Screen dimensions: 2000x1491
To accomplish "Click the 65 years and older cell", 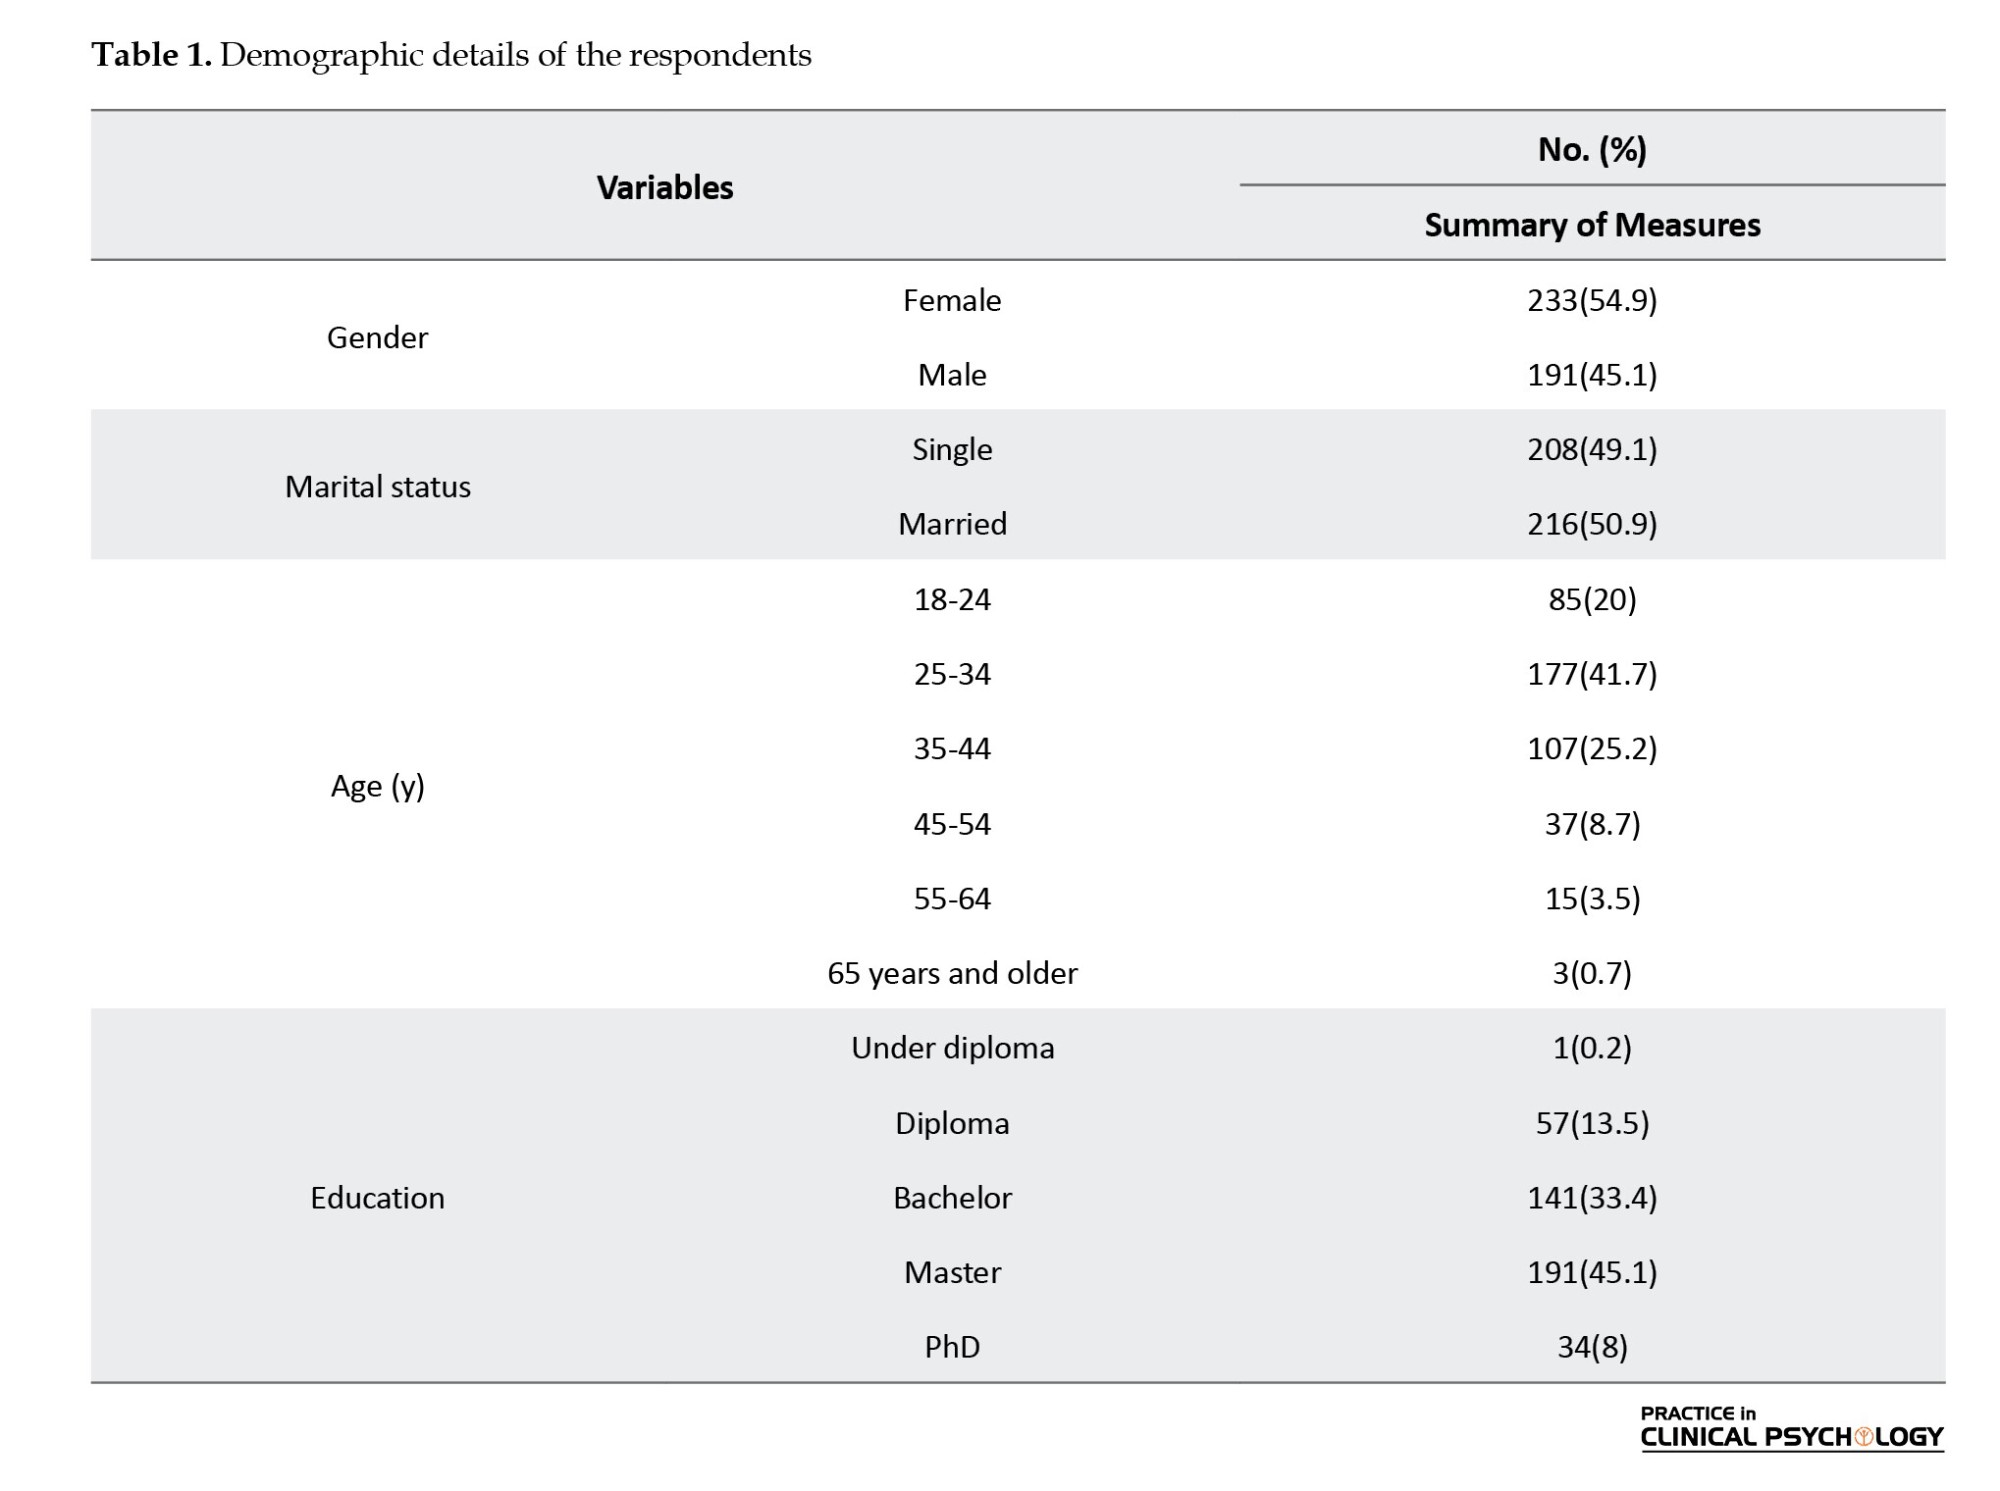I will pos(952,973).
